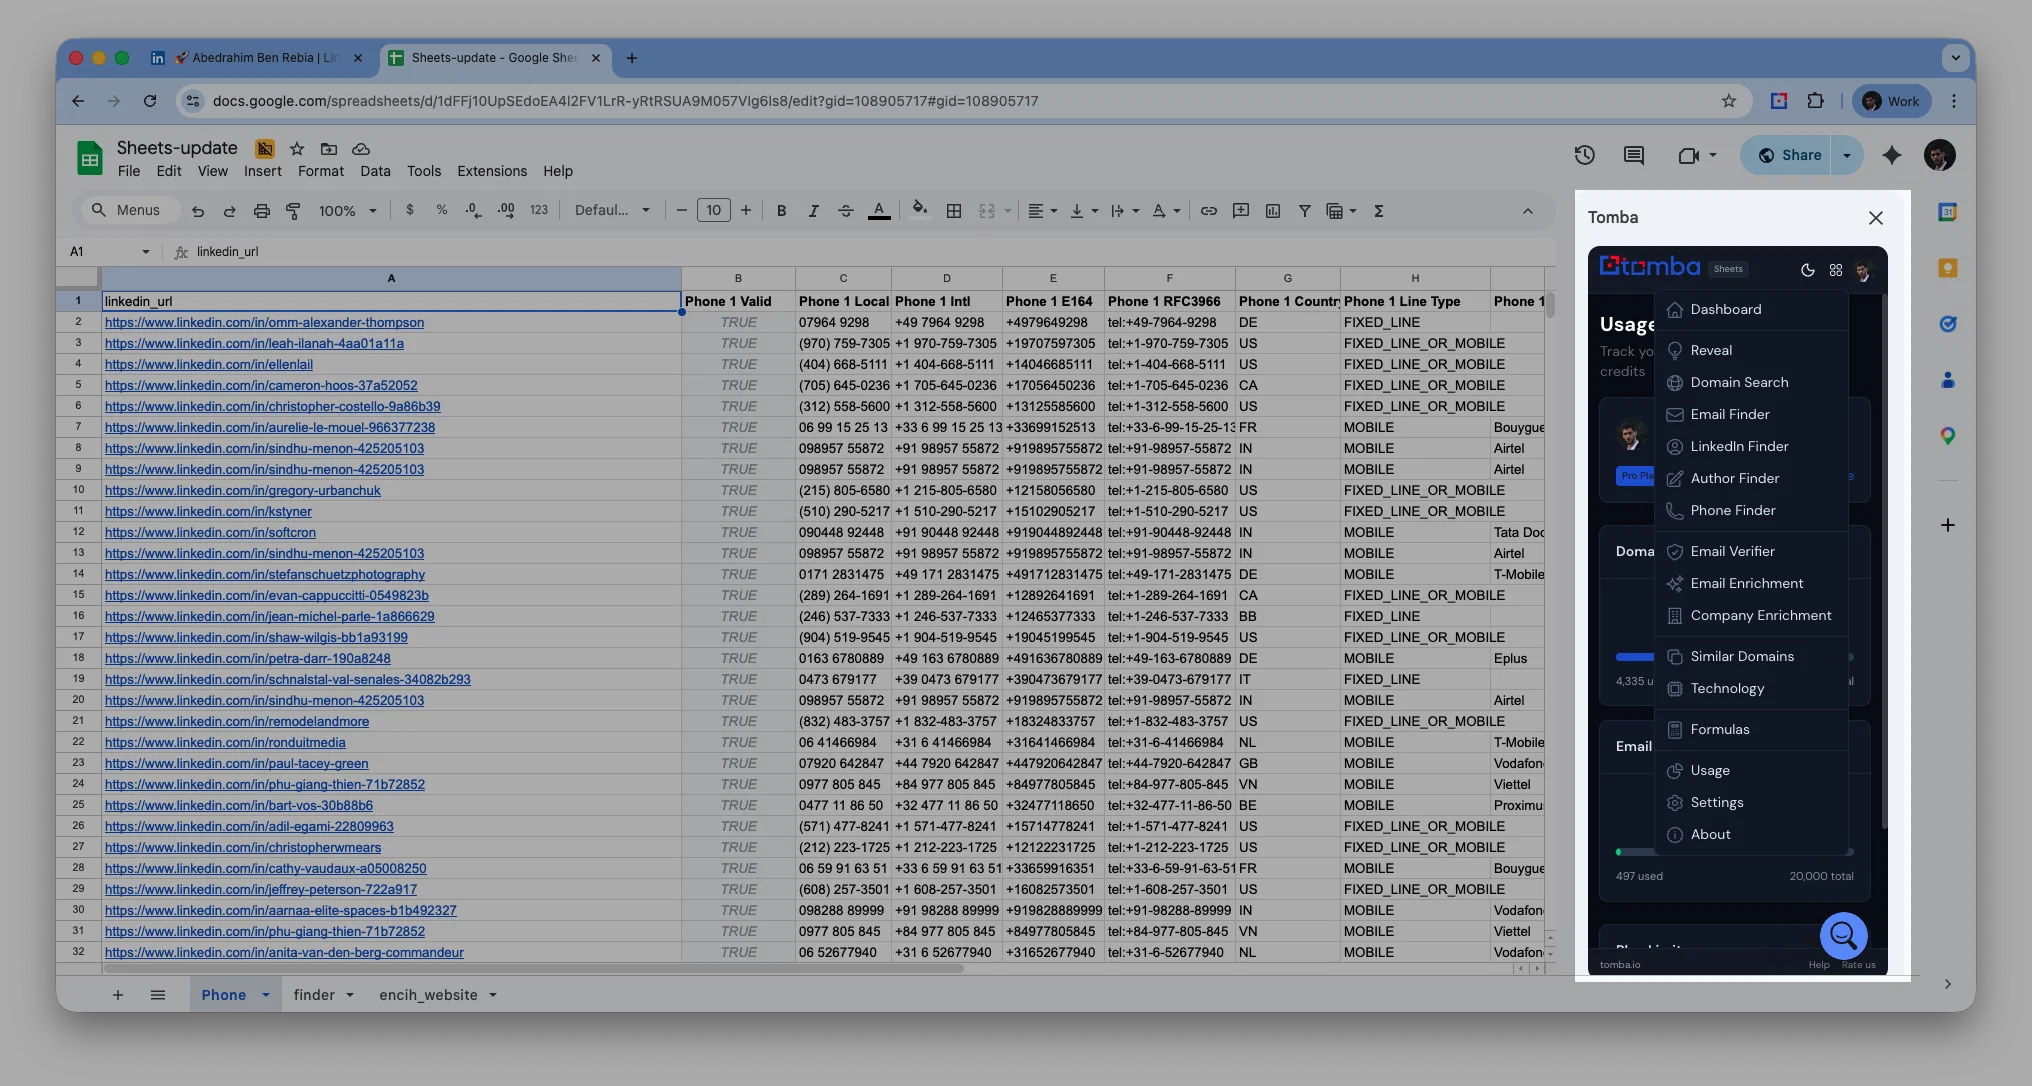Open the name box dropdown arrow
Screen dimensions: 2032x1086
tap(146, 252)
